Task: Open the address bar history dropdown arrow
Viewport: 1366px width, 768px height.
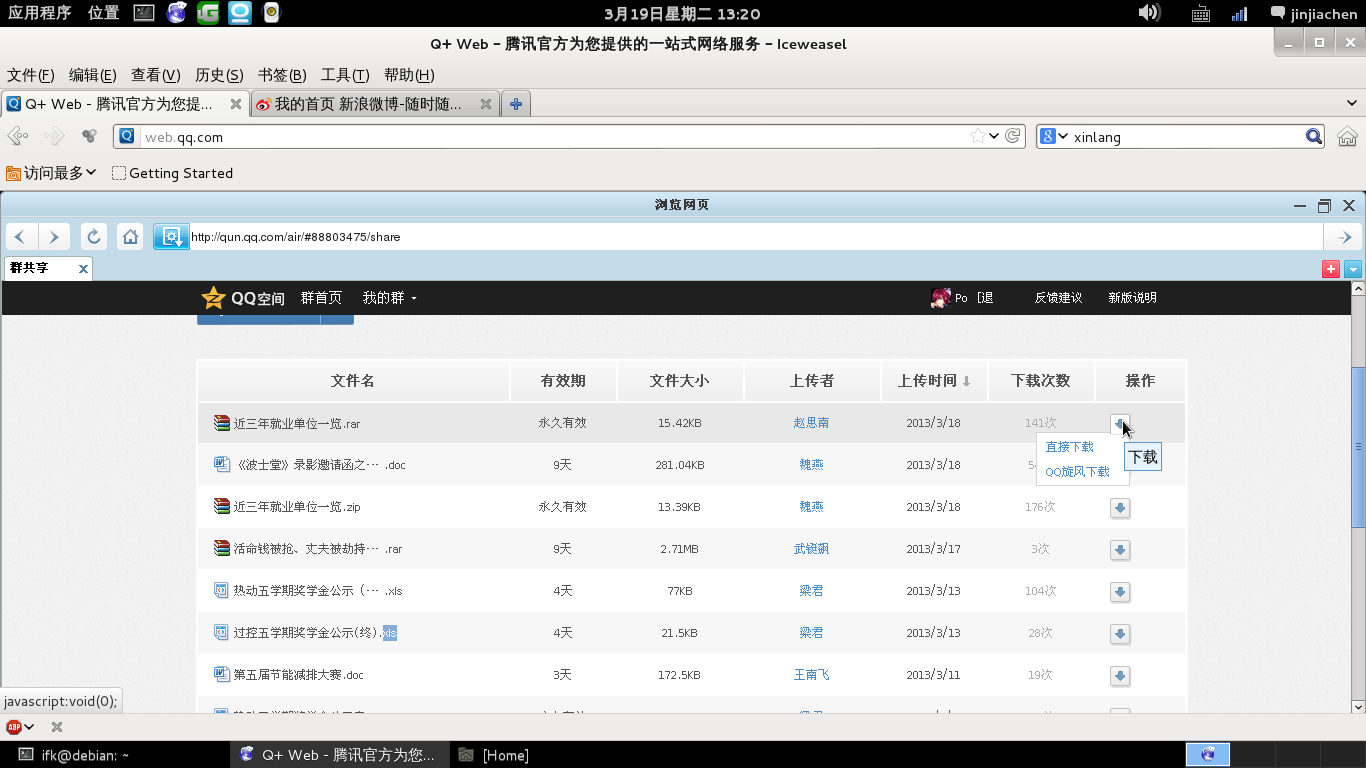Action: pos(994,136)
